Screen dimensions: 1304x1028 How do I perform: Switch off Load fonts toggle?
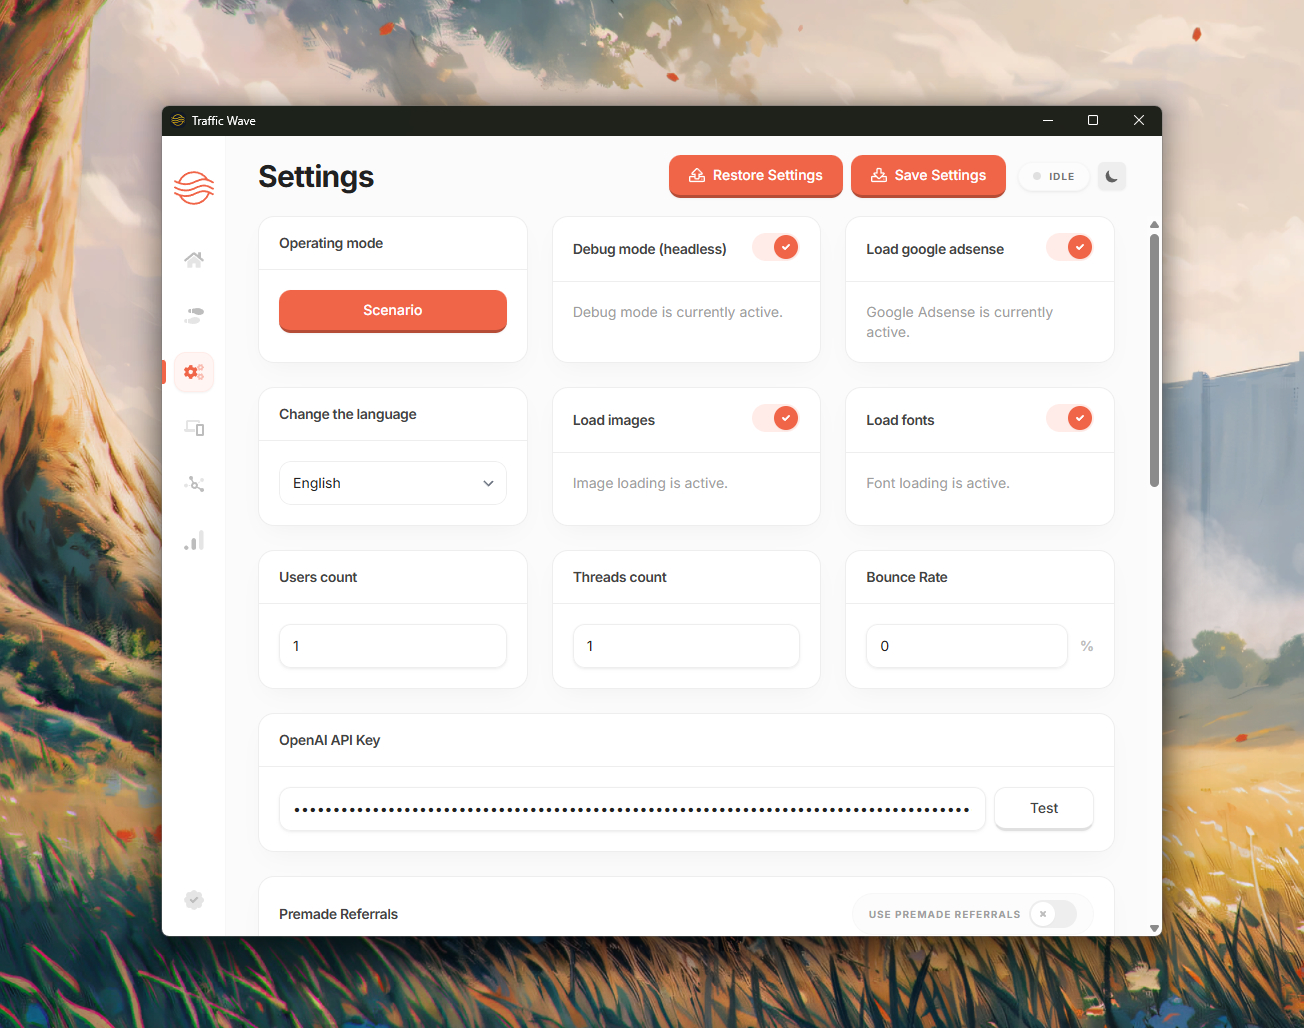(1069, 419)
